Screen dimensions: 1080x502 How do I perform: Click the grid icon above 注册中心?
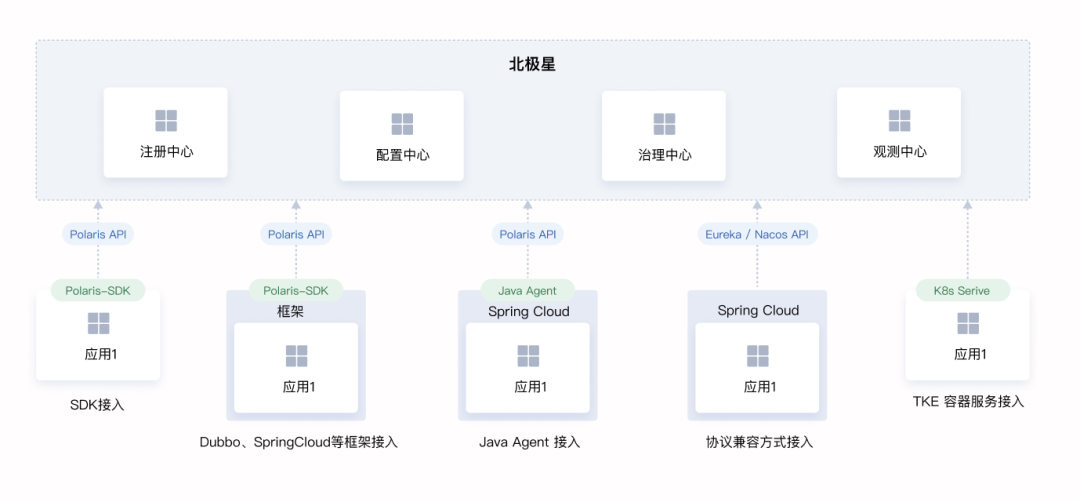[x=166, y=121]
